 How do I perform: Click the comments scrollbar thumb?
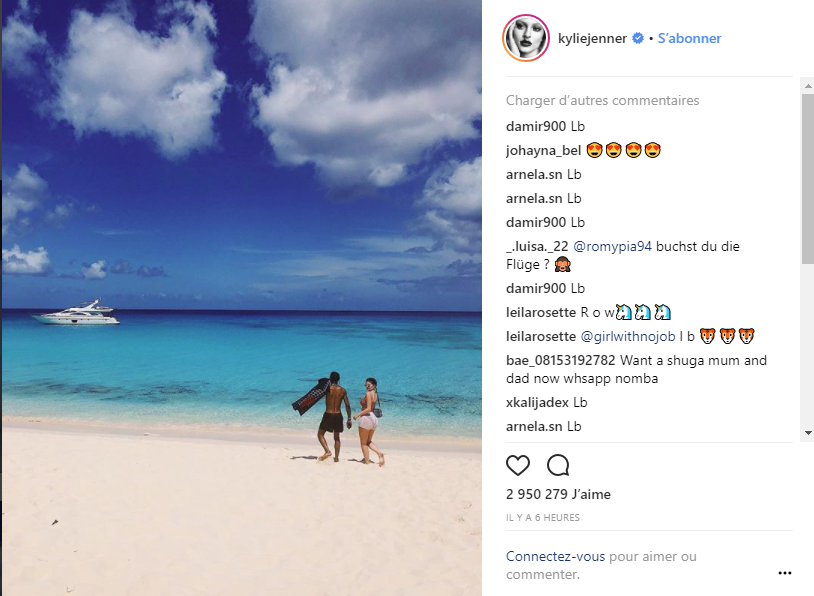[x=808, y=179]
